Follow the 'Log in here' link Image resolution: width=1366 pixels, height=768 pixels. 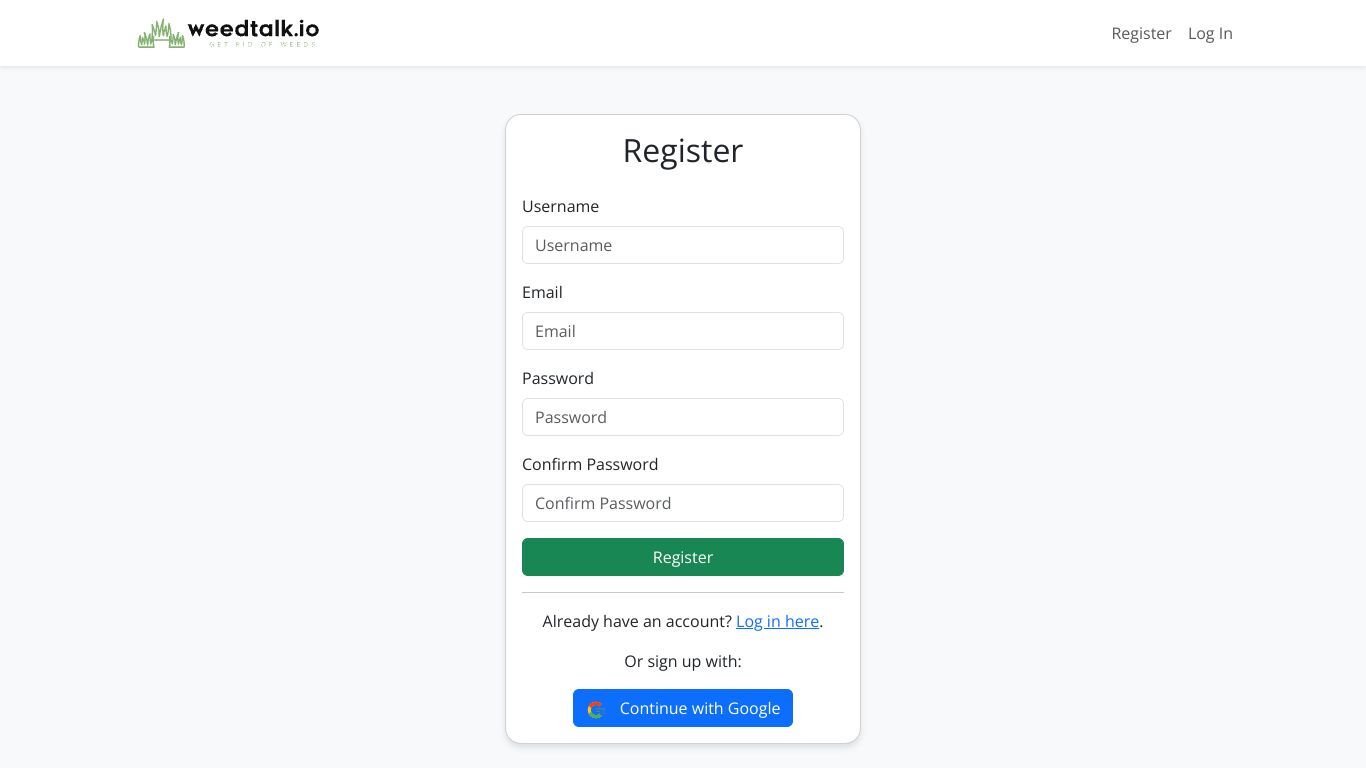tap(777, 621)
